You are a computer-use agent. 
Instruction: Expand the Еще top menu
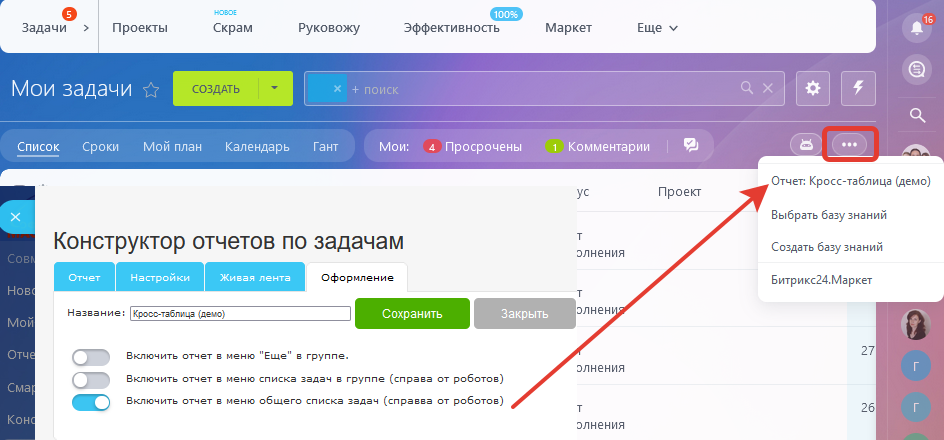[657, 28]
